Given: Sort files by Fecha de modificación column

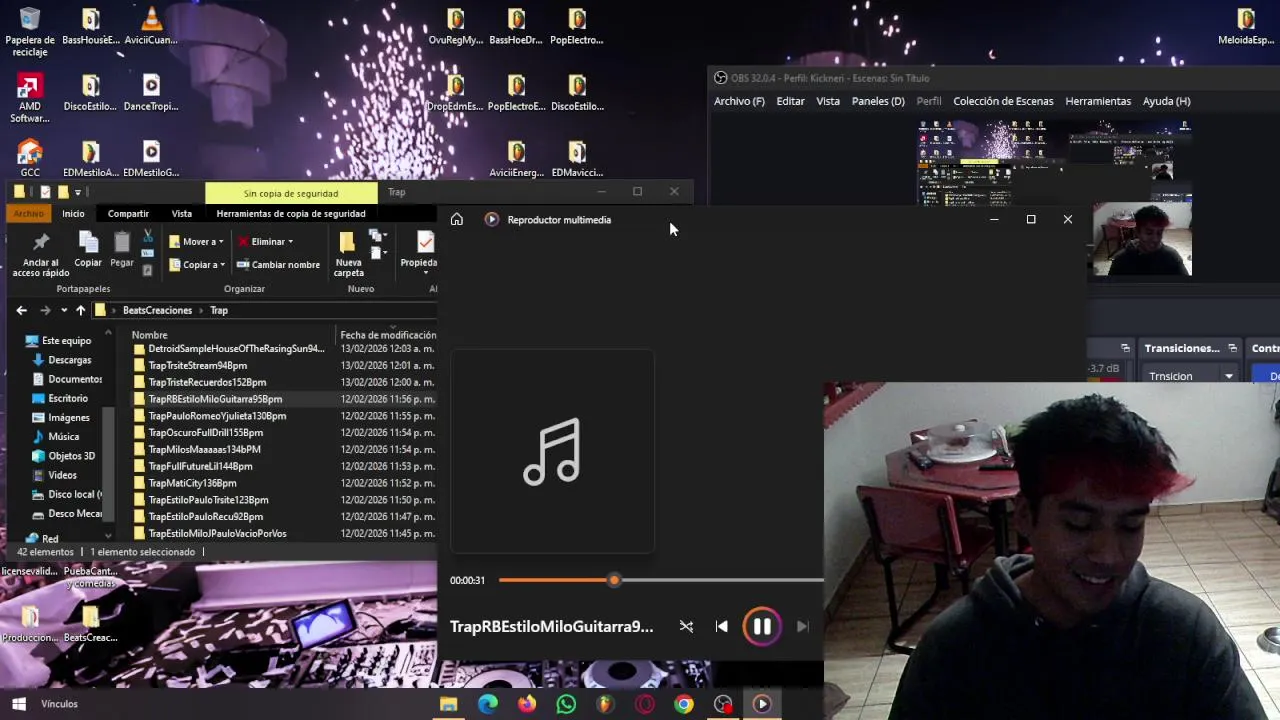Looking at the screenshot, I should click(x=388, y=335).
